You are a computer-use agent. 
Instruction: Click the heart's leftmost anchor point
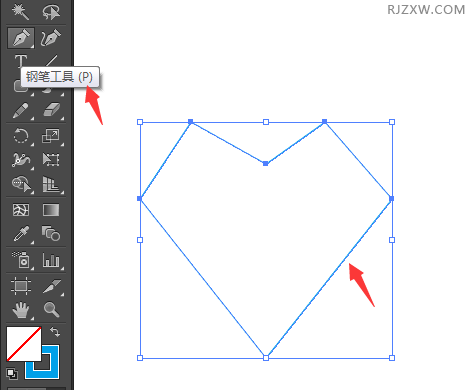140,198
